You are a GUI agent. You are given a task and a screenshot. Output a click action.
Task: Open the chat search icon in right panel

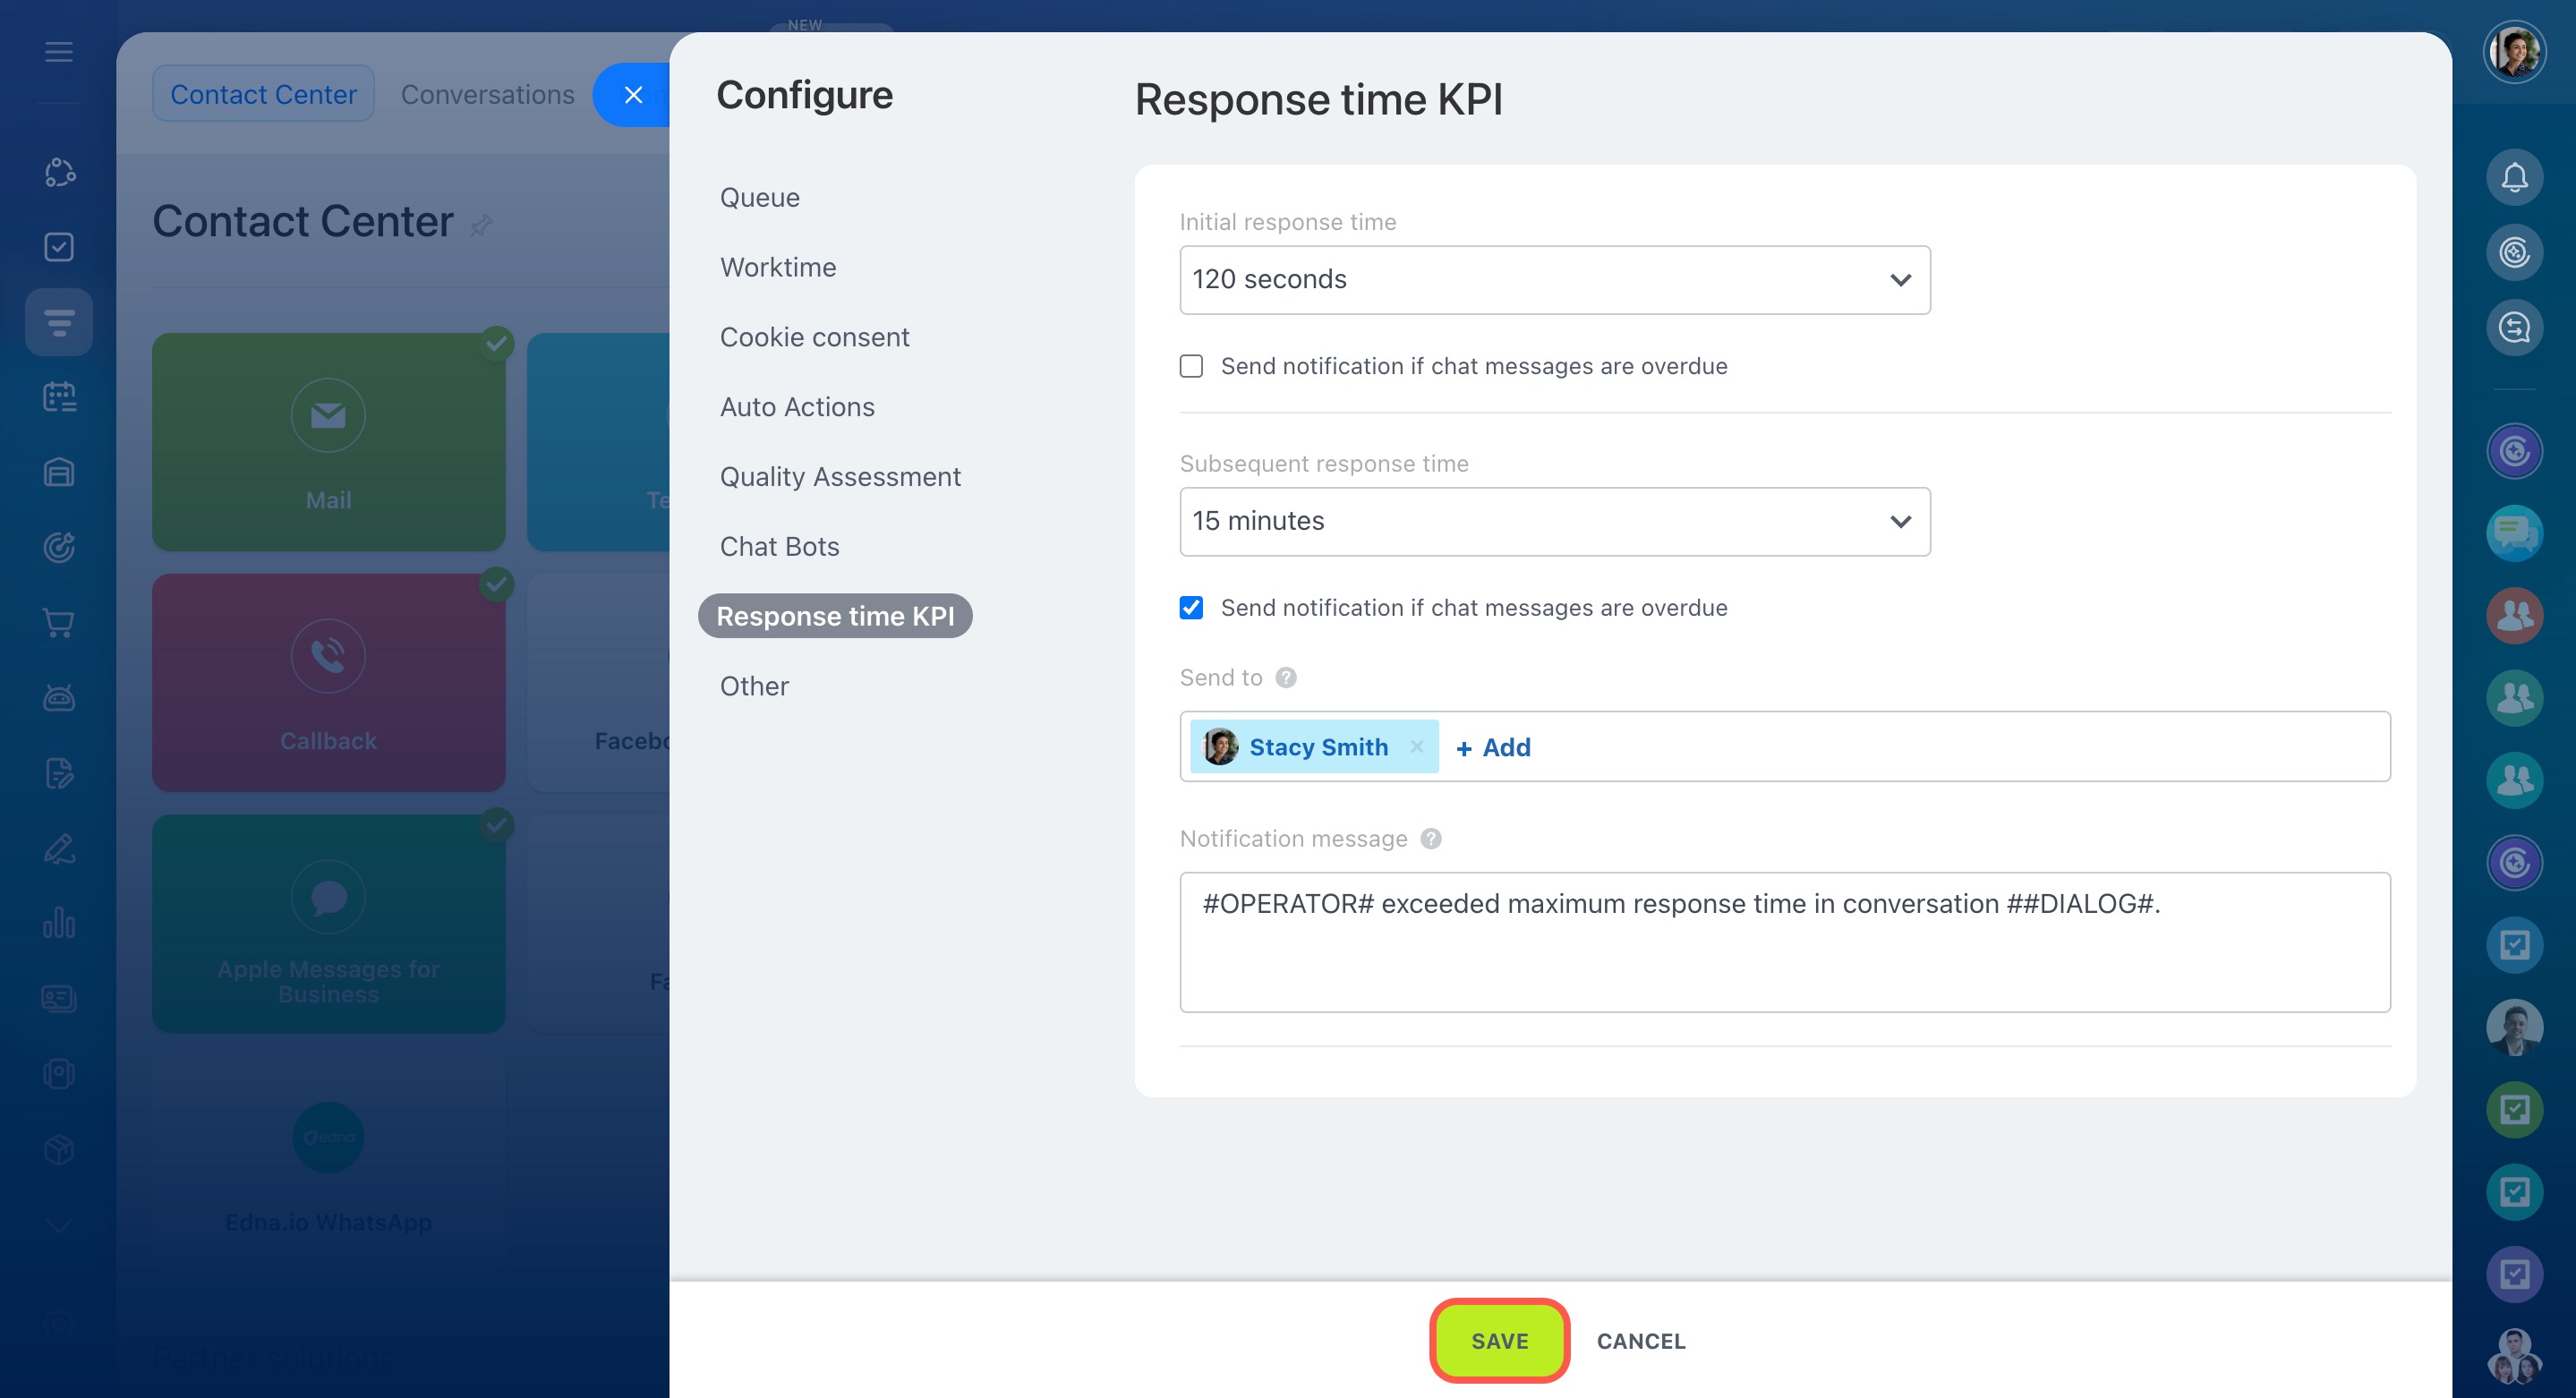click(2514, 327)
